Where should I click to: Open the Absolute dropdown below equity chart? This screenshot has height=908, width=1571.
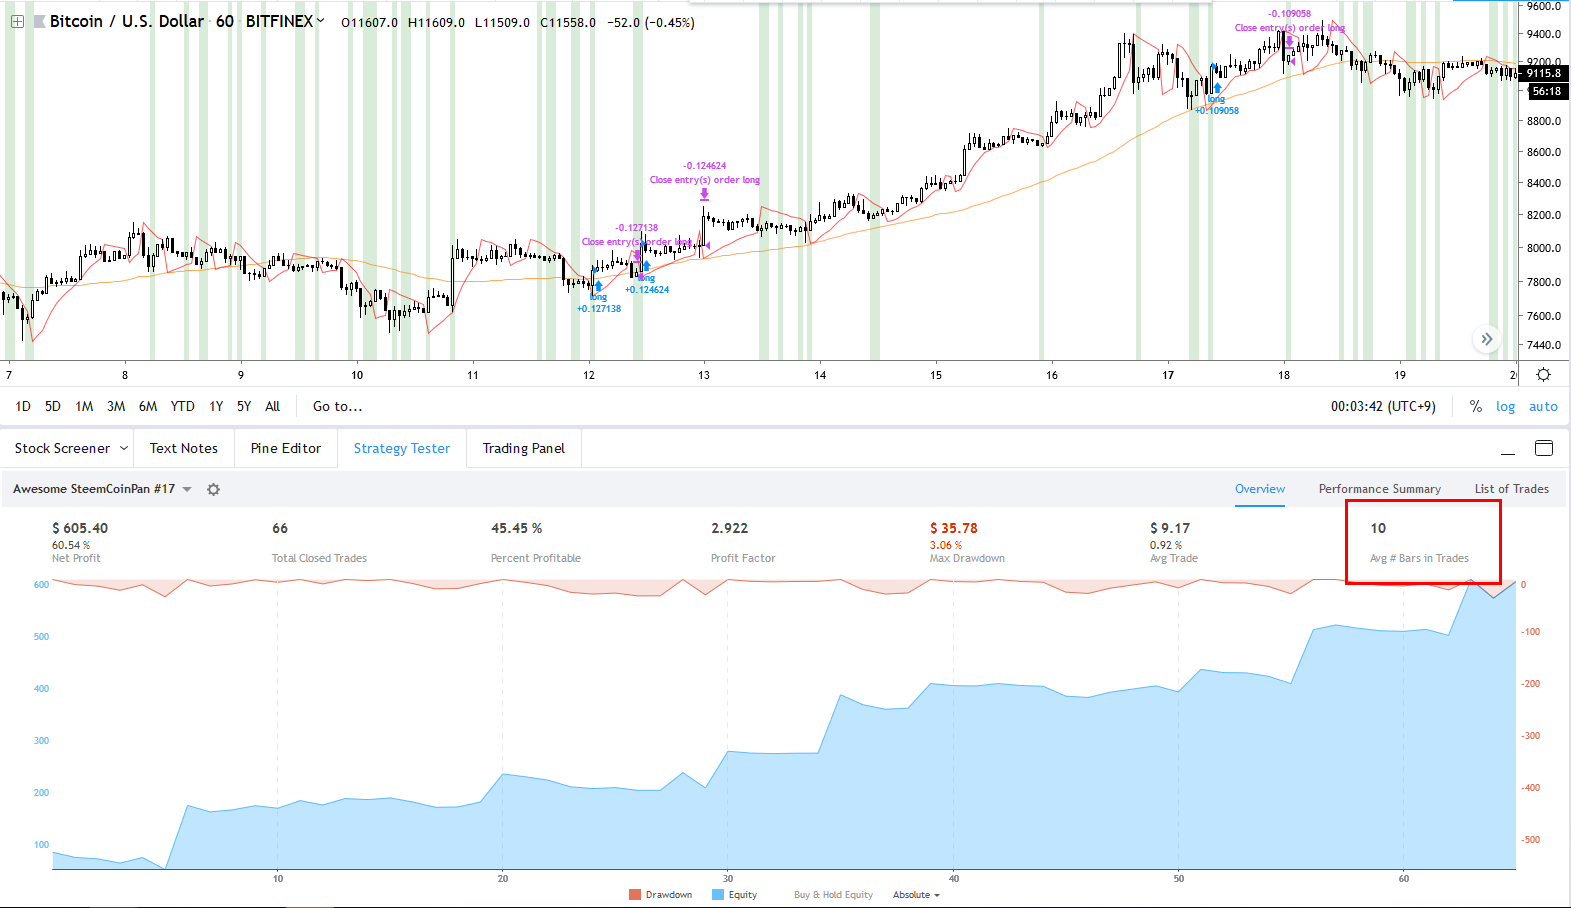point(916,895)
